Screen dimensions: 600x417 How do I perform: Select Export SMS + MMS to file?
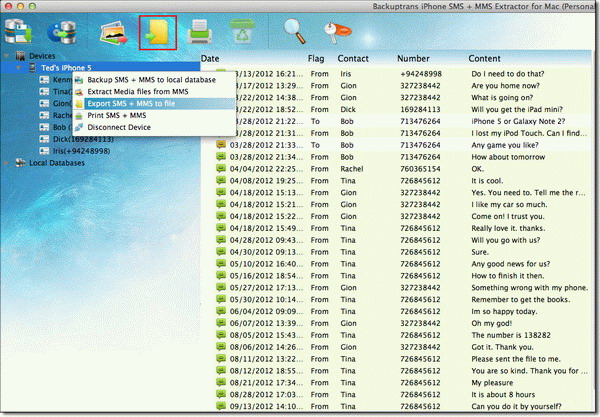coord(131,103)
